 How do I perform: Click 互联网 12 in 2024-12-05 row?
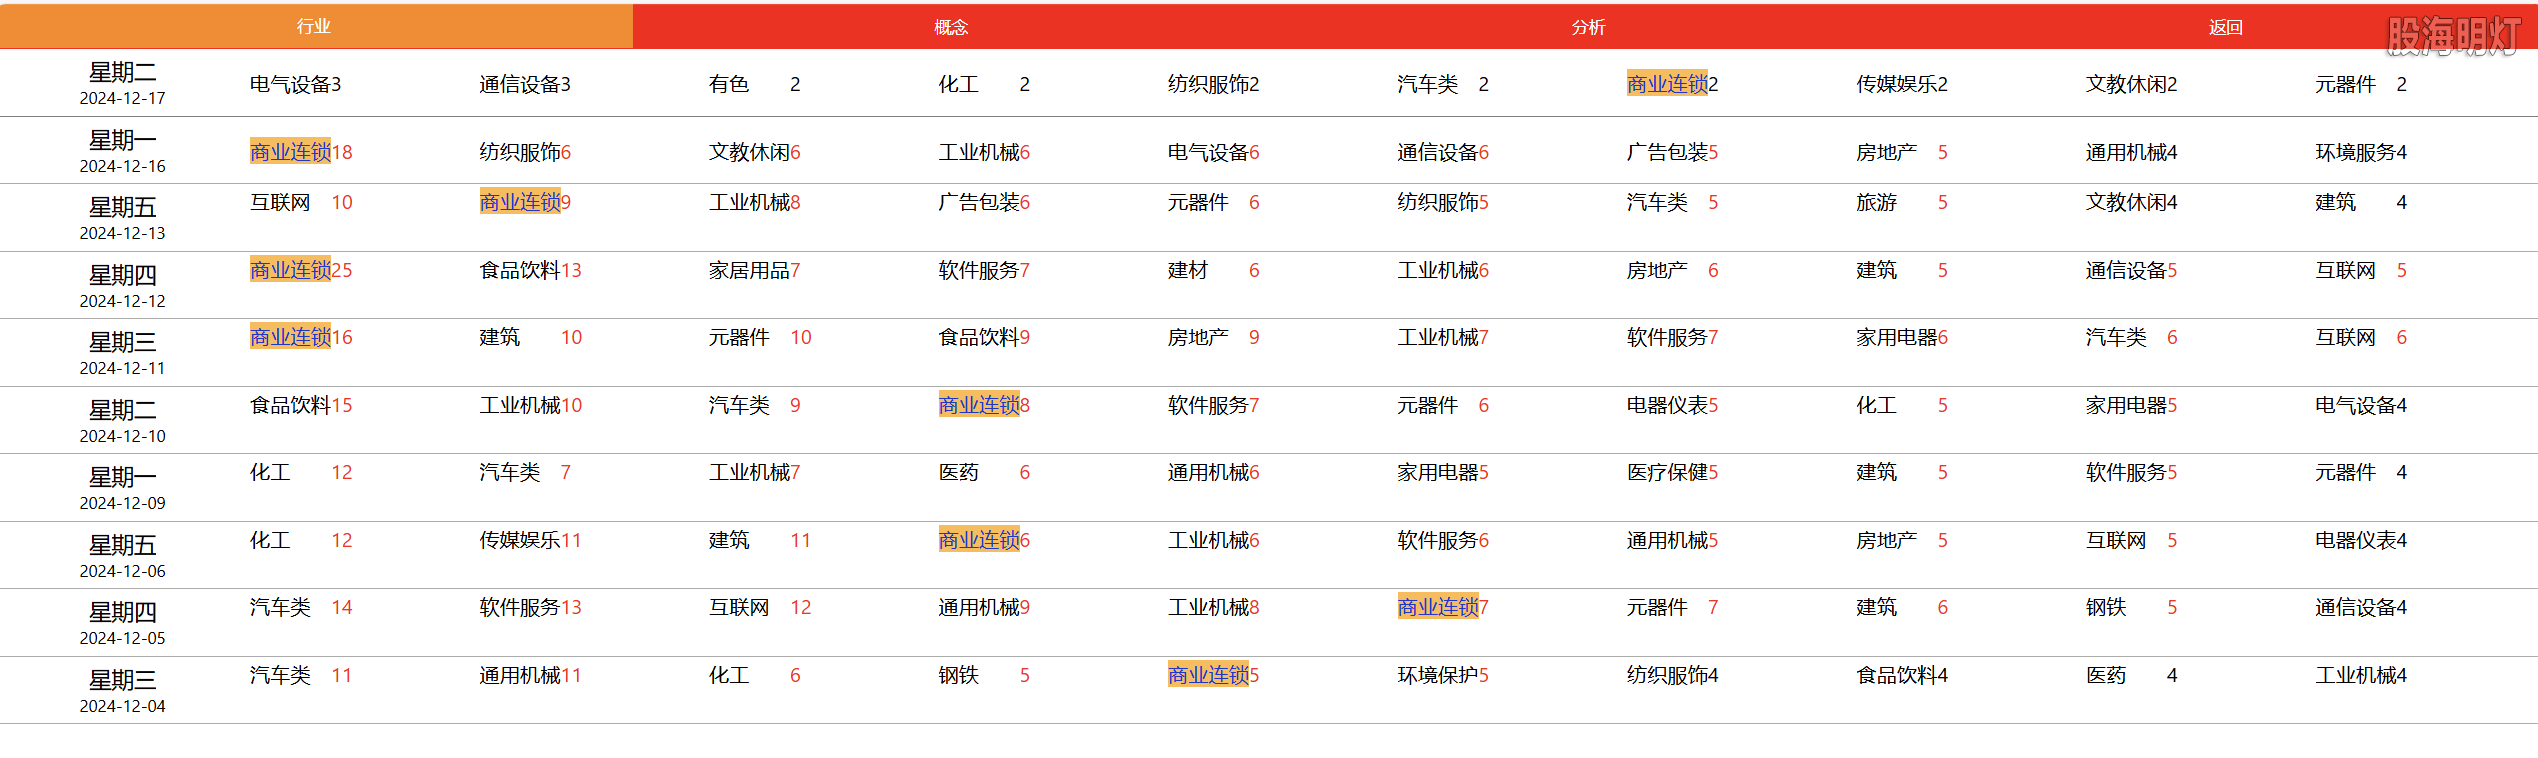tap(760, 607)
